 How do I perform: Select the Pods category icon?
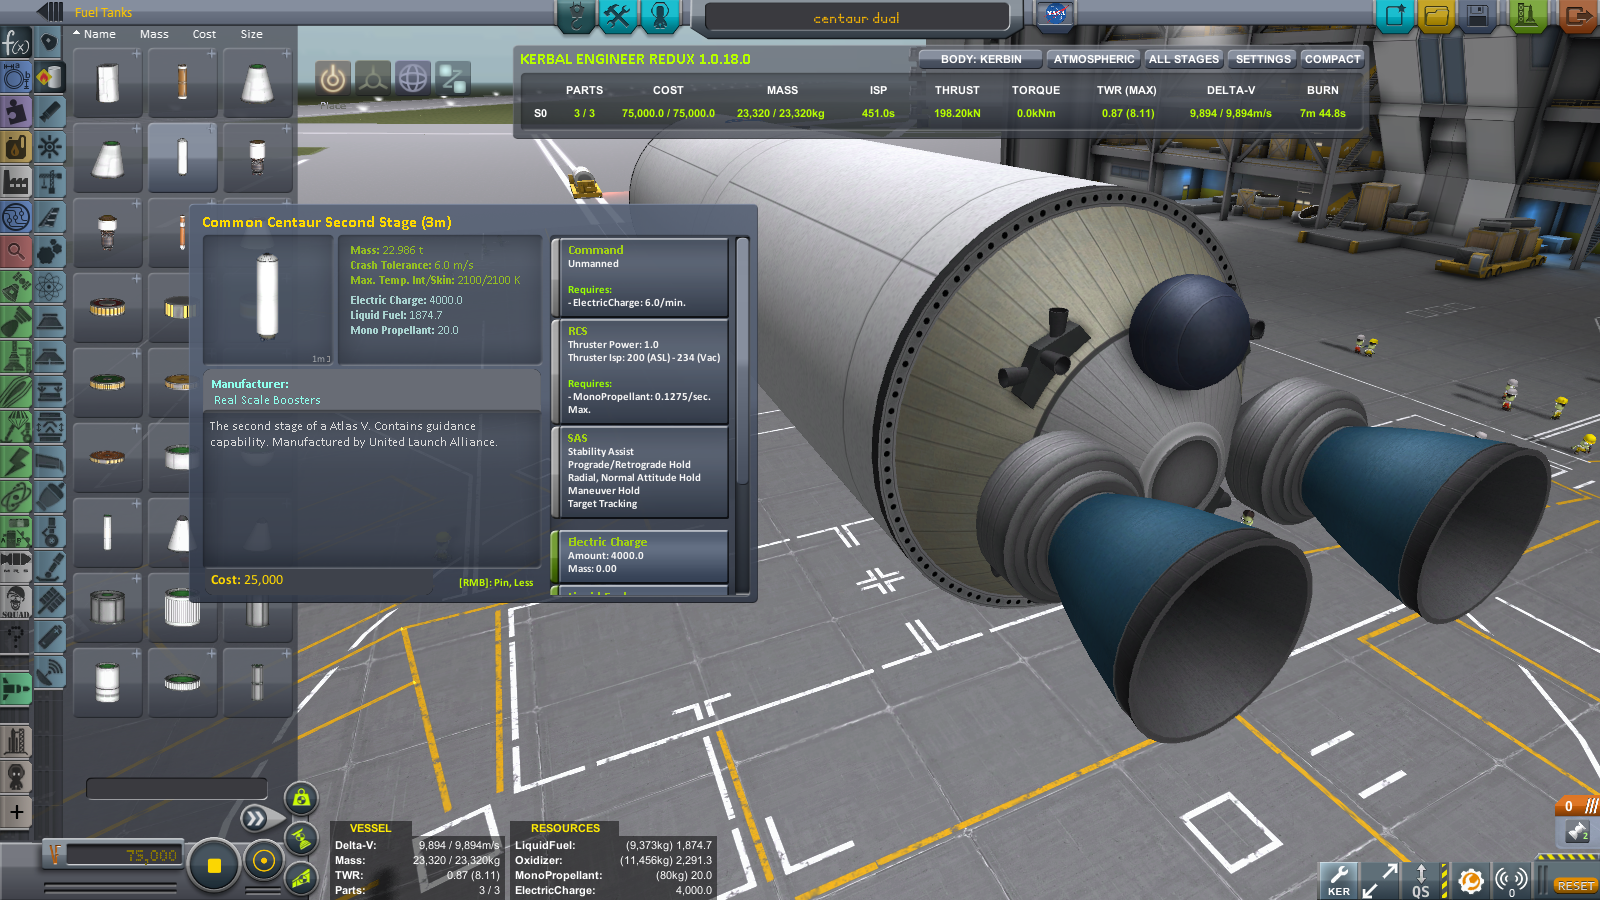(x=49, y=42)
